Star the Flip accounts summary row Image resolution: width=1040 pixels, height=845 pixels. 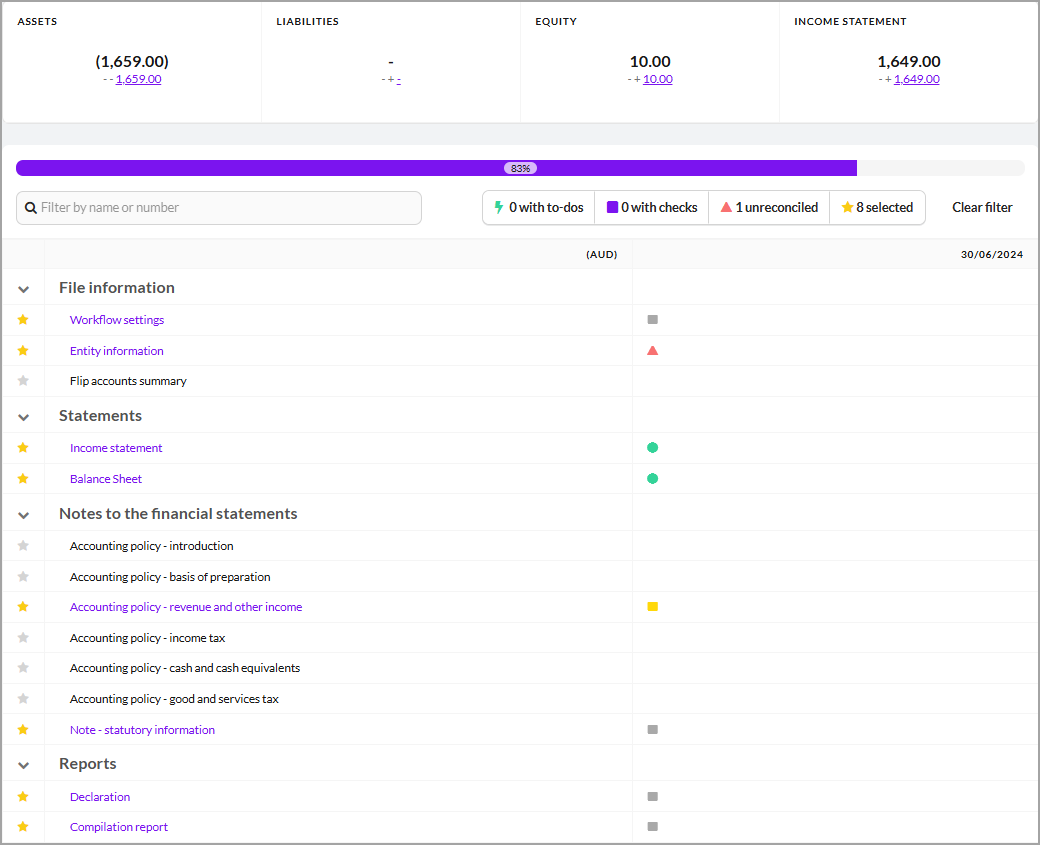23,381
